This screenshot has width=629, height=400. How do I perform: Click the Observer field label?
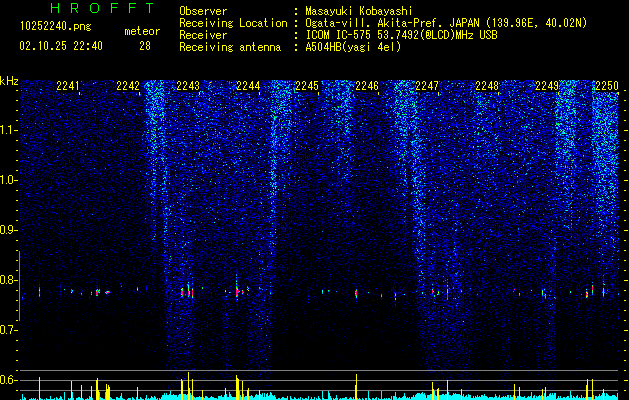tap(203, 11)
